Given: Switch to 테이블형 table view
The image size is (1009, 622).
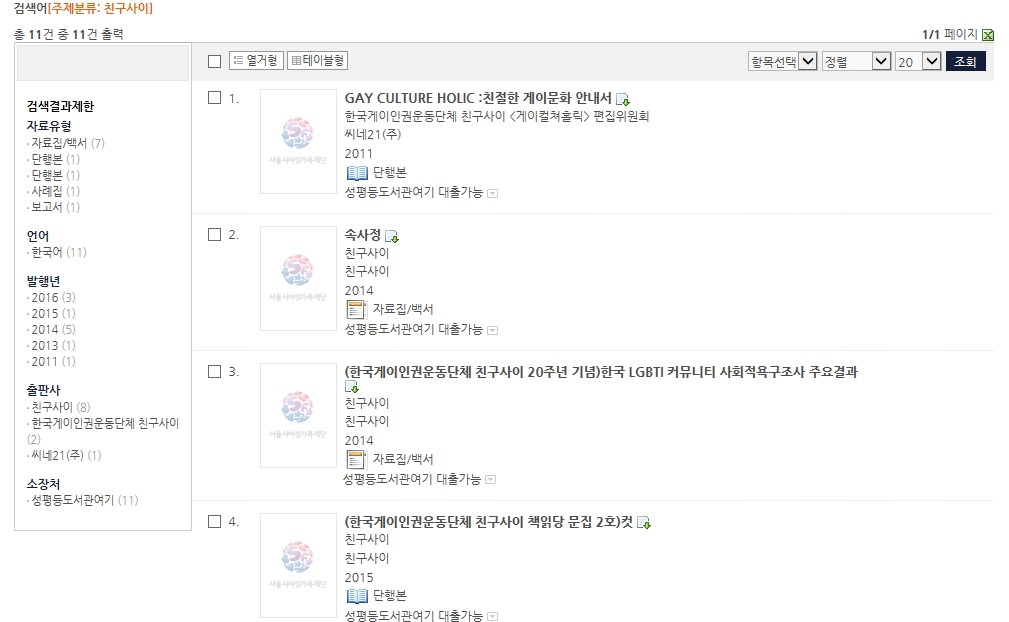Looking at the screenshot, I should pos(317,60).
